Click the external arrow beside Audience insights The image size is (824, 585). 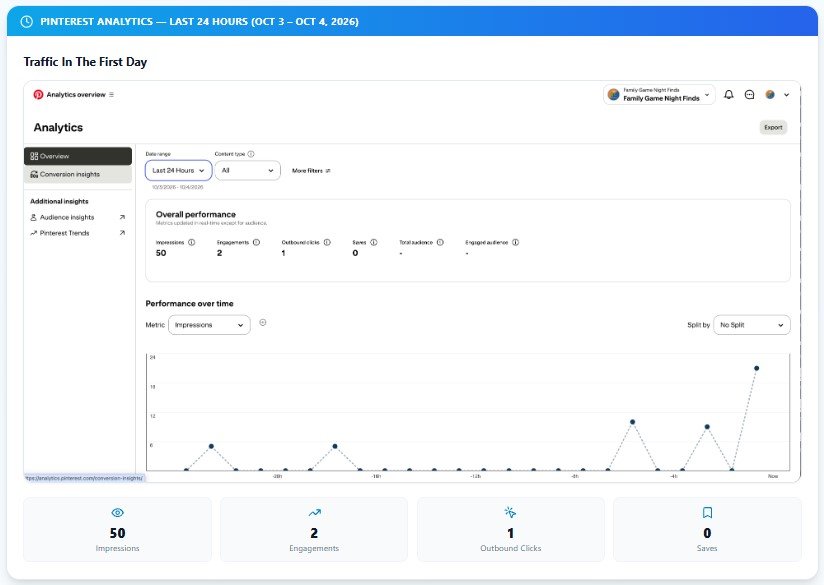coord(122,217)
